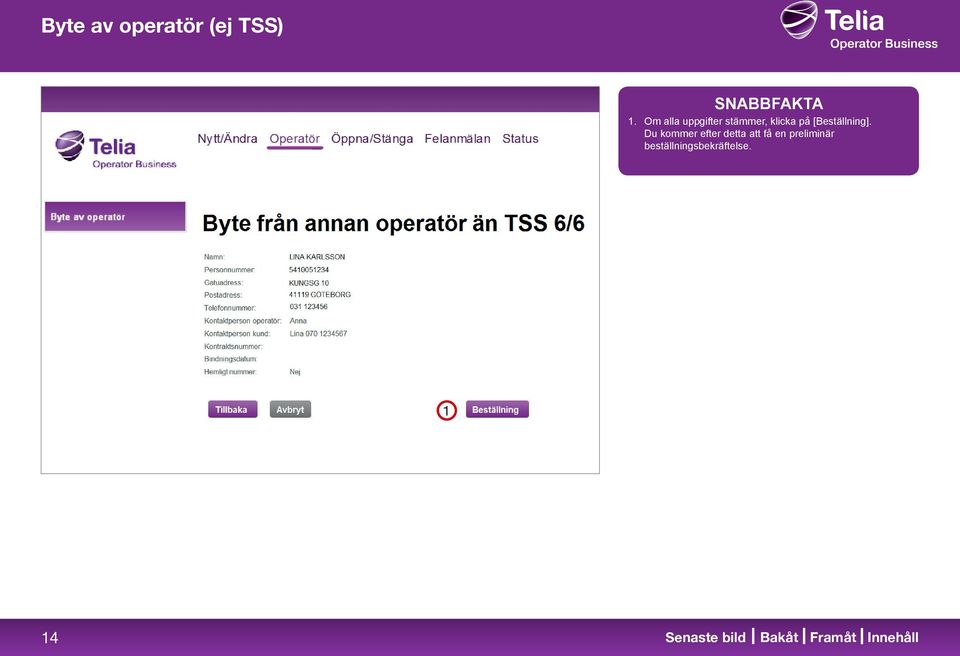
Task: Select the Operatör menu tab
Action: 294,139
